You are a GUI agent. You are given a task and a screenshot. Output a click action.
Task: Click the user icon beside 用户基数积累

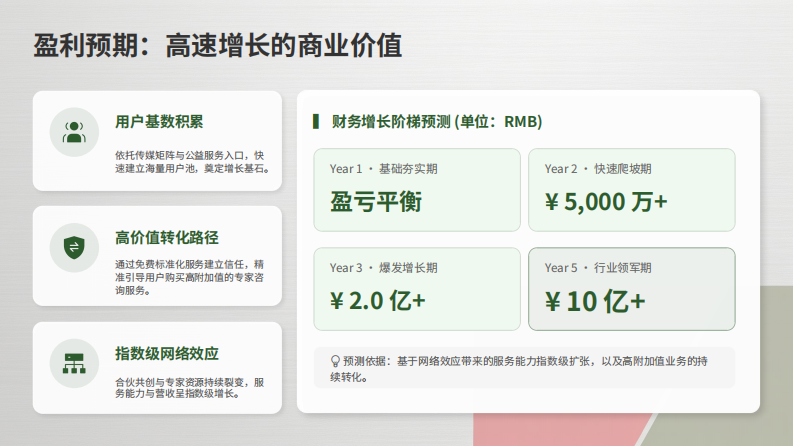pos(74,132)
